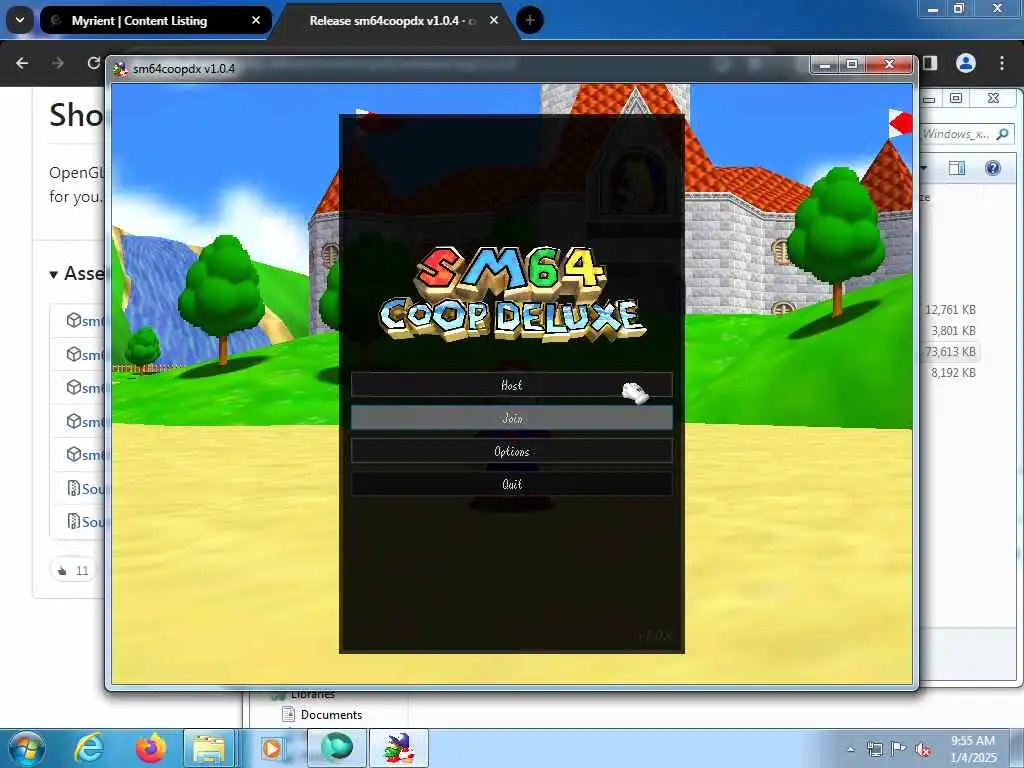Open the taskbar clock showing 9:55 AM
Screen dimensions: 1024x768
(973, 749)
